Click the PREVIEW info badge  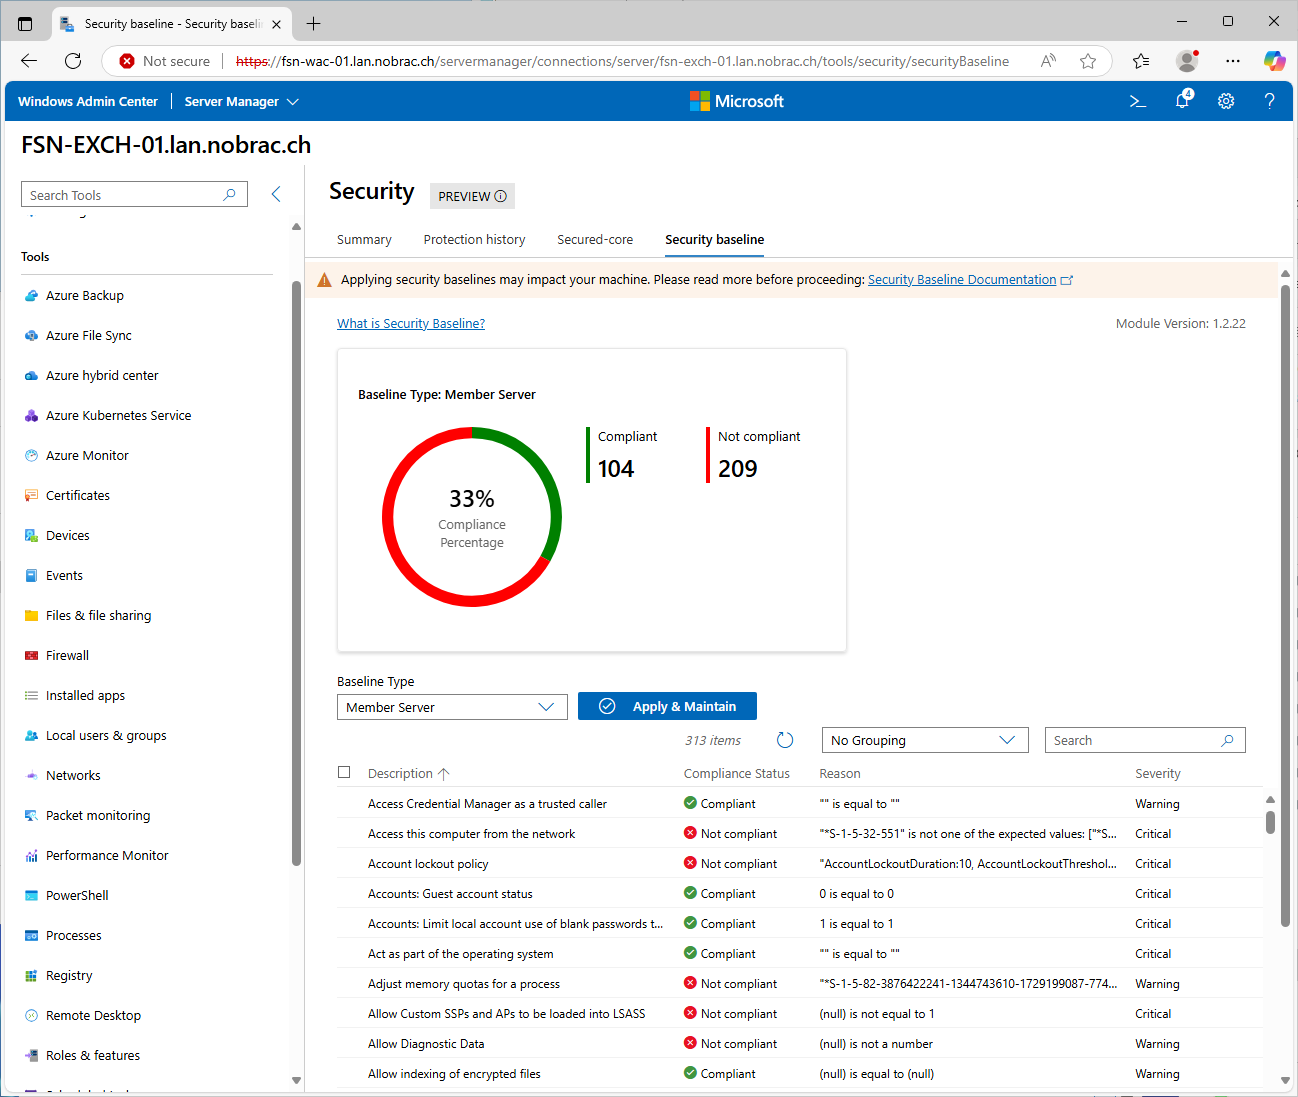tap(472, 196)
